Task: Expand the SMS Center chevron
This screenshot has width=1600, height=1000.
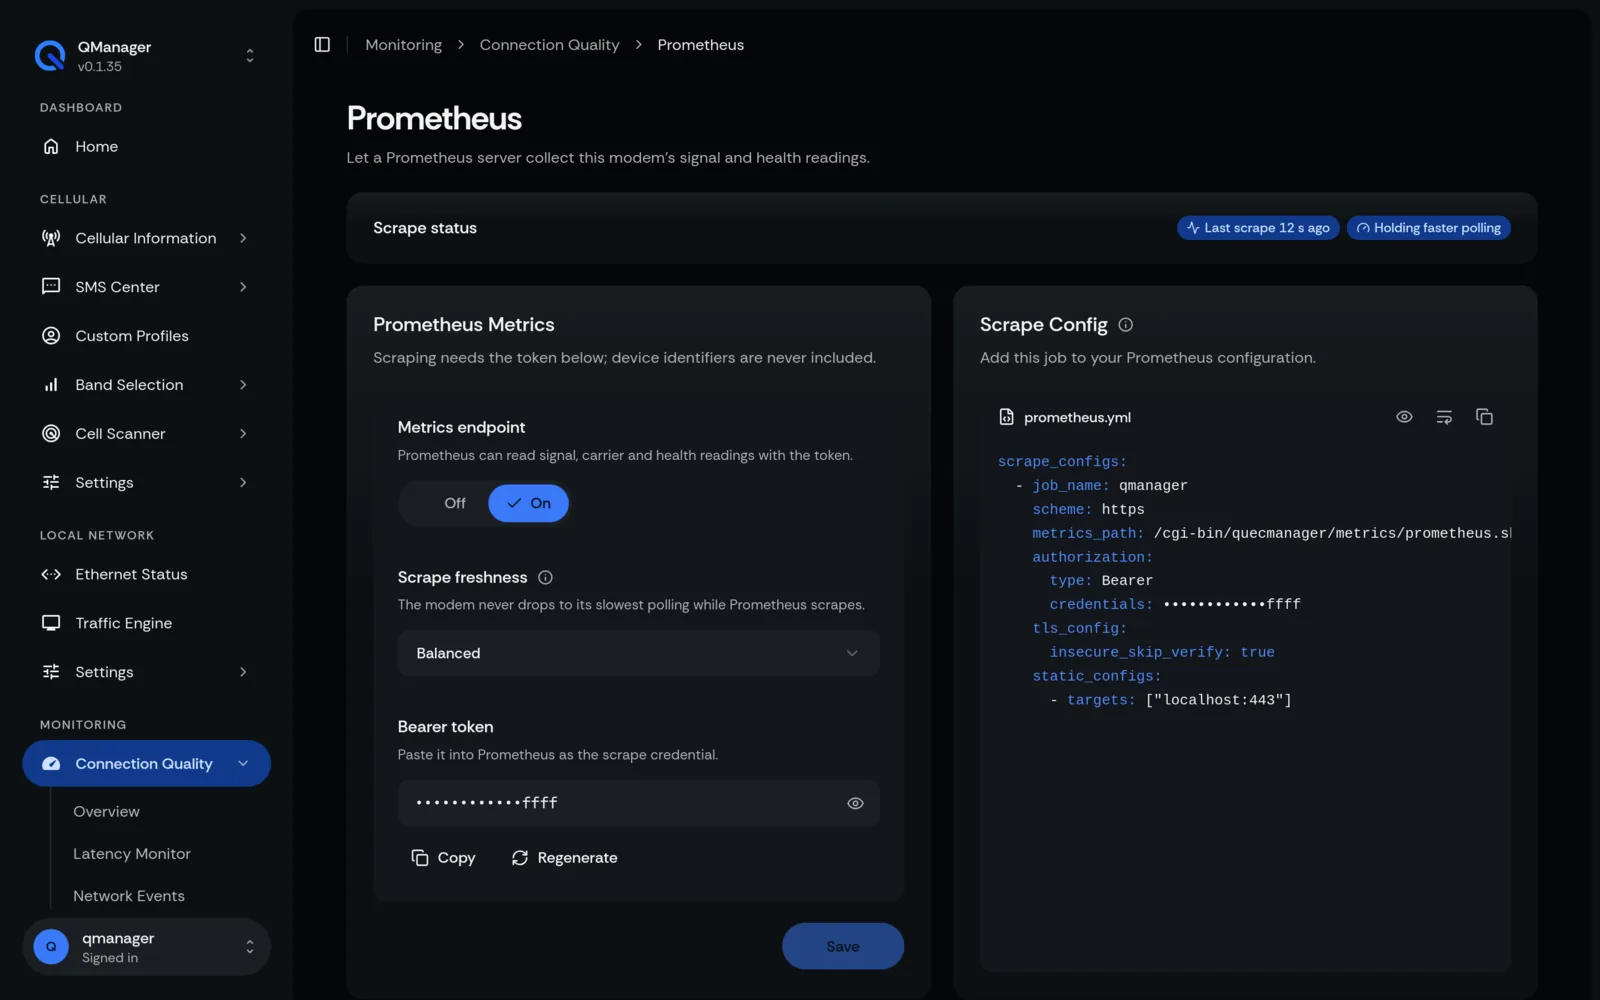Action: 243,287
